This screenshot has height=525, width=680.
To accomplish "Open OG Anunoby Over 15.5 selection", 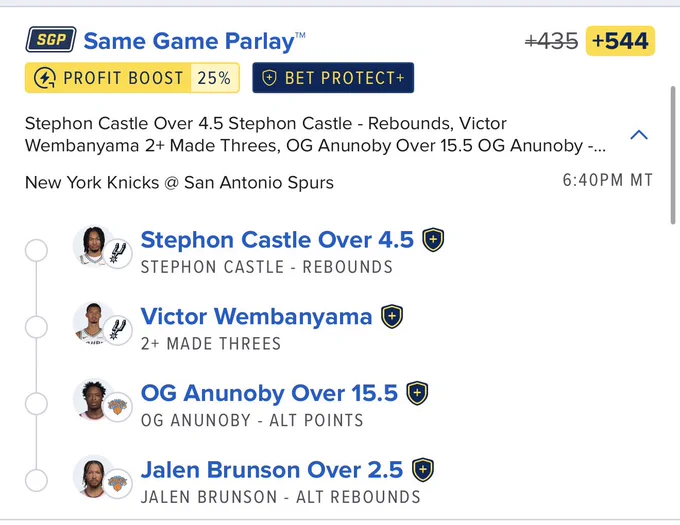I will 269,393.
